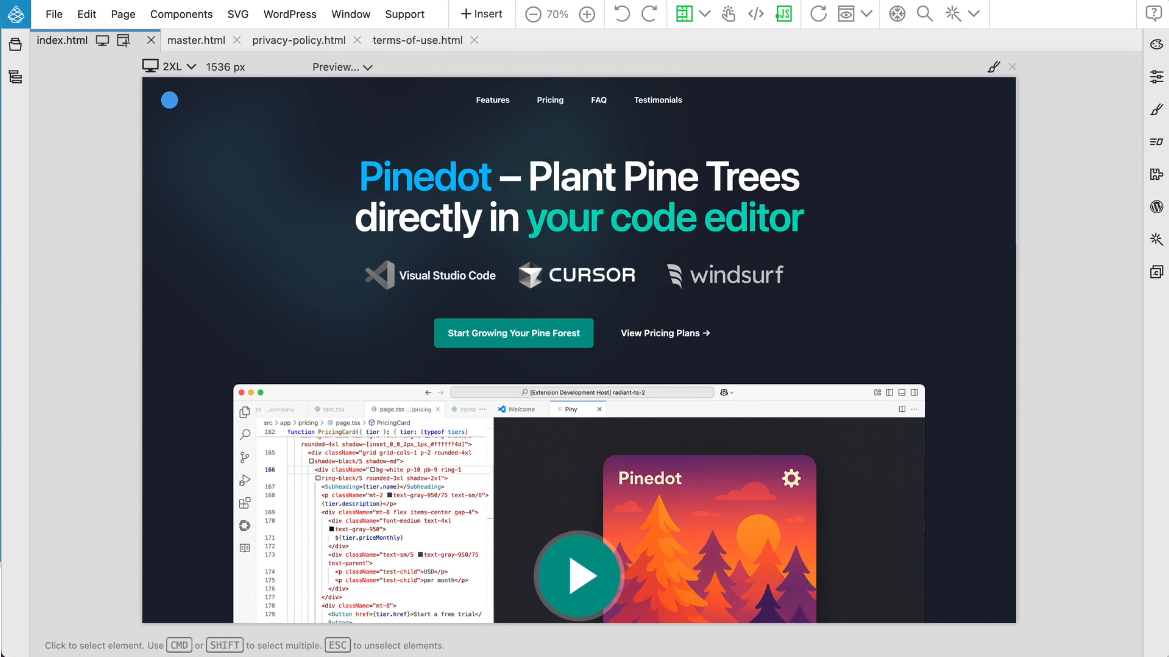Open the Components menu

(181, 14)
